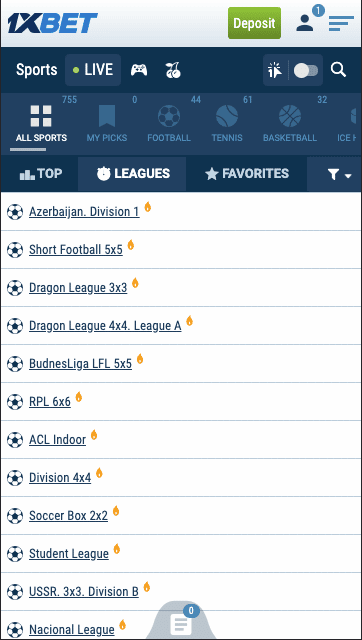This screenshot has width=362, height=640.
Task: Switch to the TOP tab
Action: [x=41, y=174]
